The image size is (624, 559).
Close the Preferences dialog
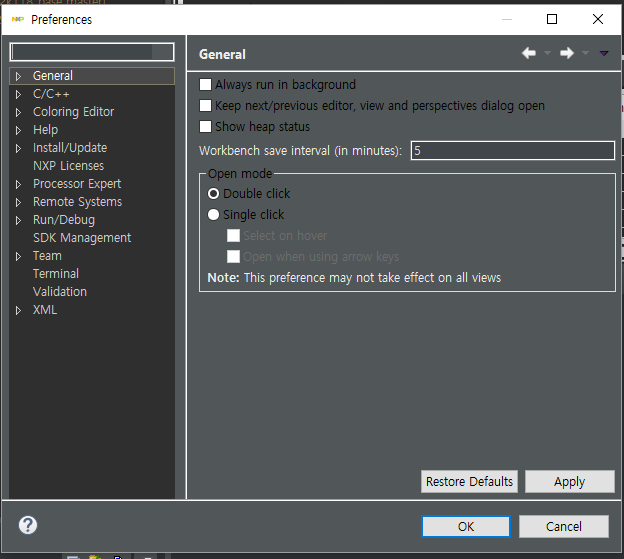pyautogui.click(x=598, y=19)
